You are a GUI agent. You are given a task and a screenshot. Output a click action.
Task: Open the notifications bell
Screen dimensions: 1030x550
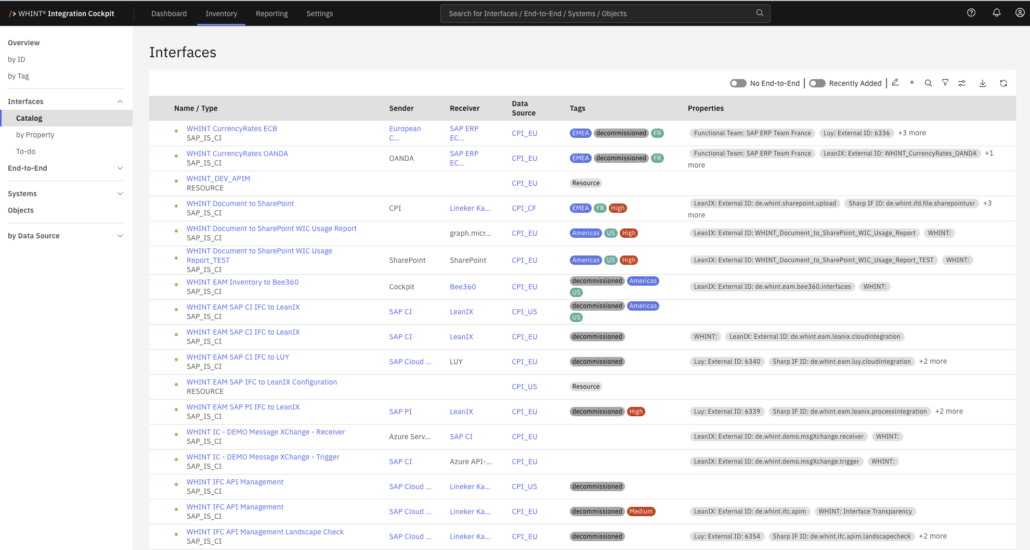point(996,12)
